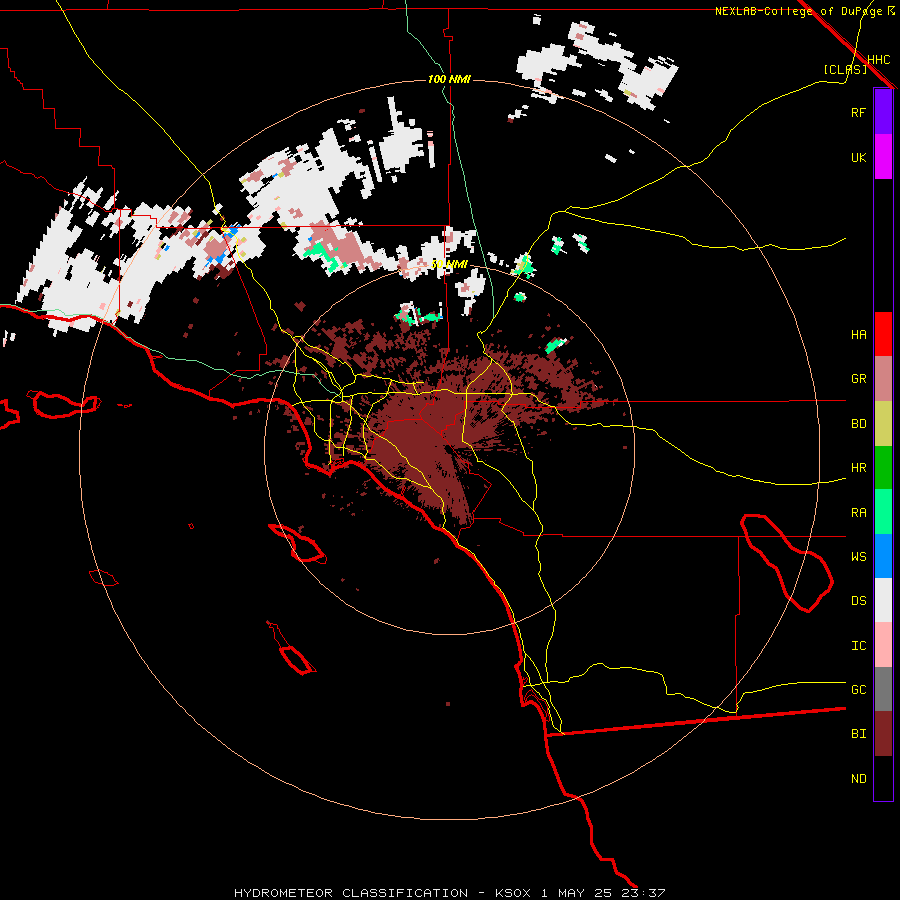Click the BI brown legend swatch
Screen dimensions: 900x900
point(883,734)
